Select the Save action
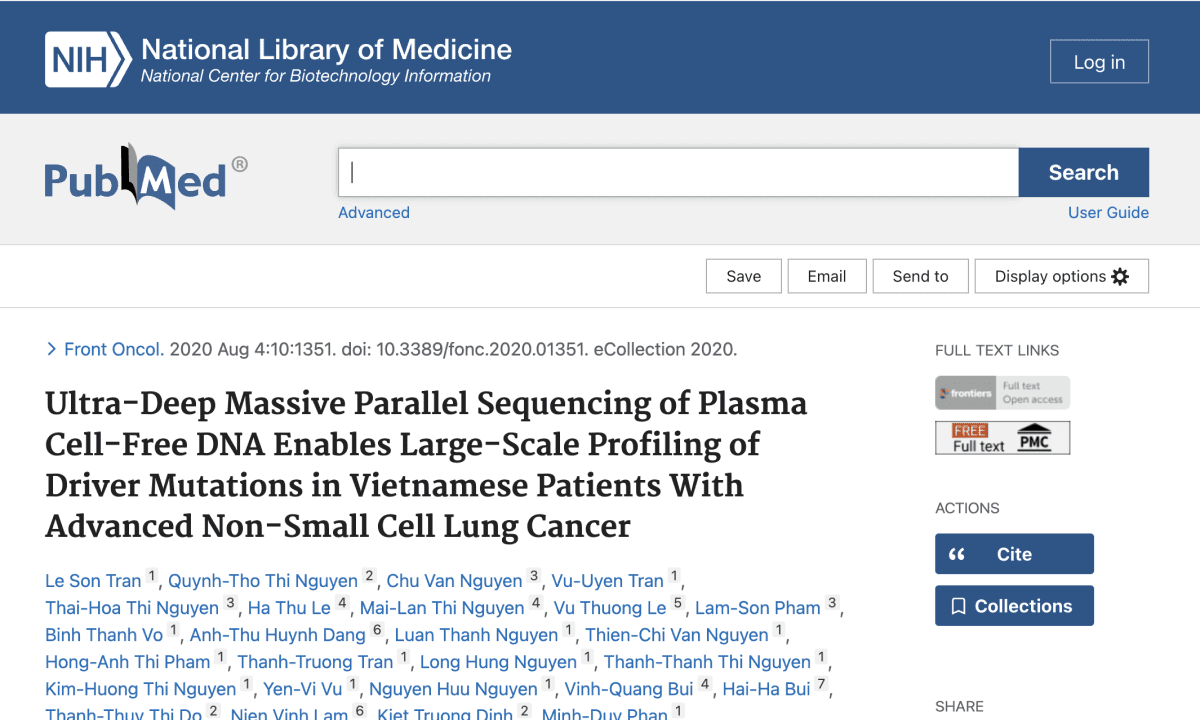The width and height of the screenshot is (1200, 720). point(743,276)
